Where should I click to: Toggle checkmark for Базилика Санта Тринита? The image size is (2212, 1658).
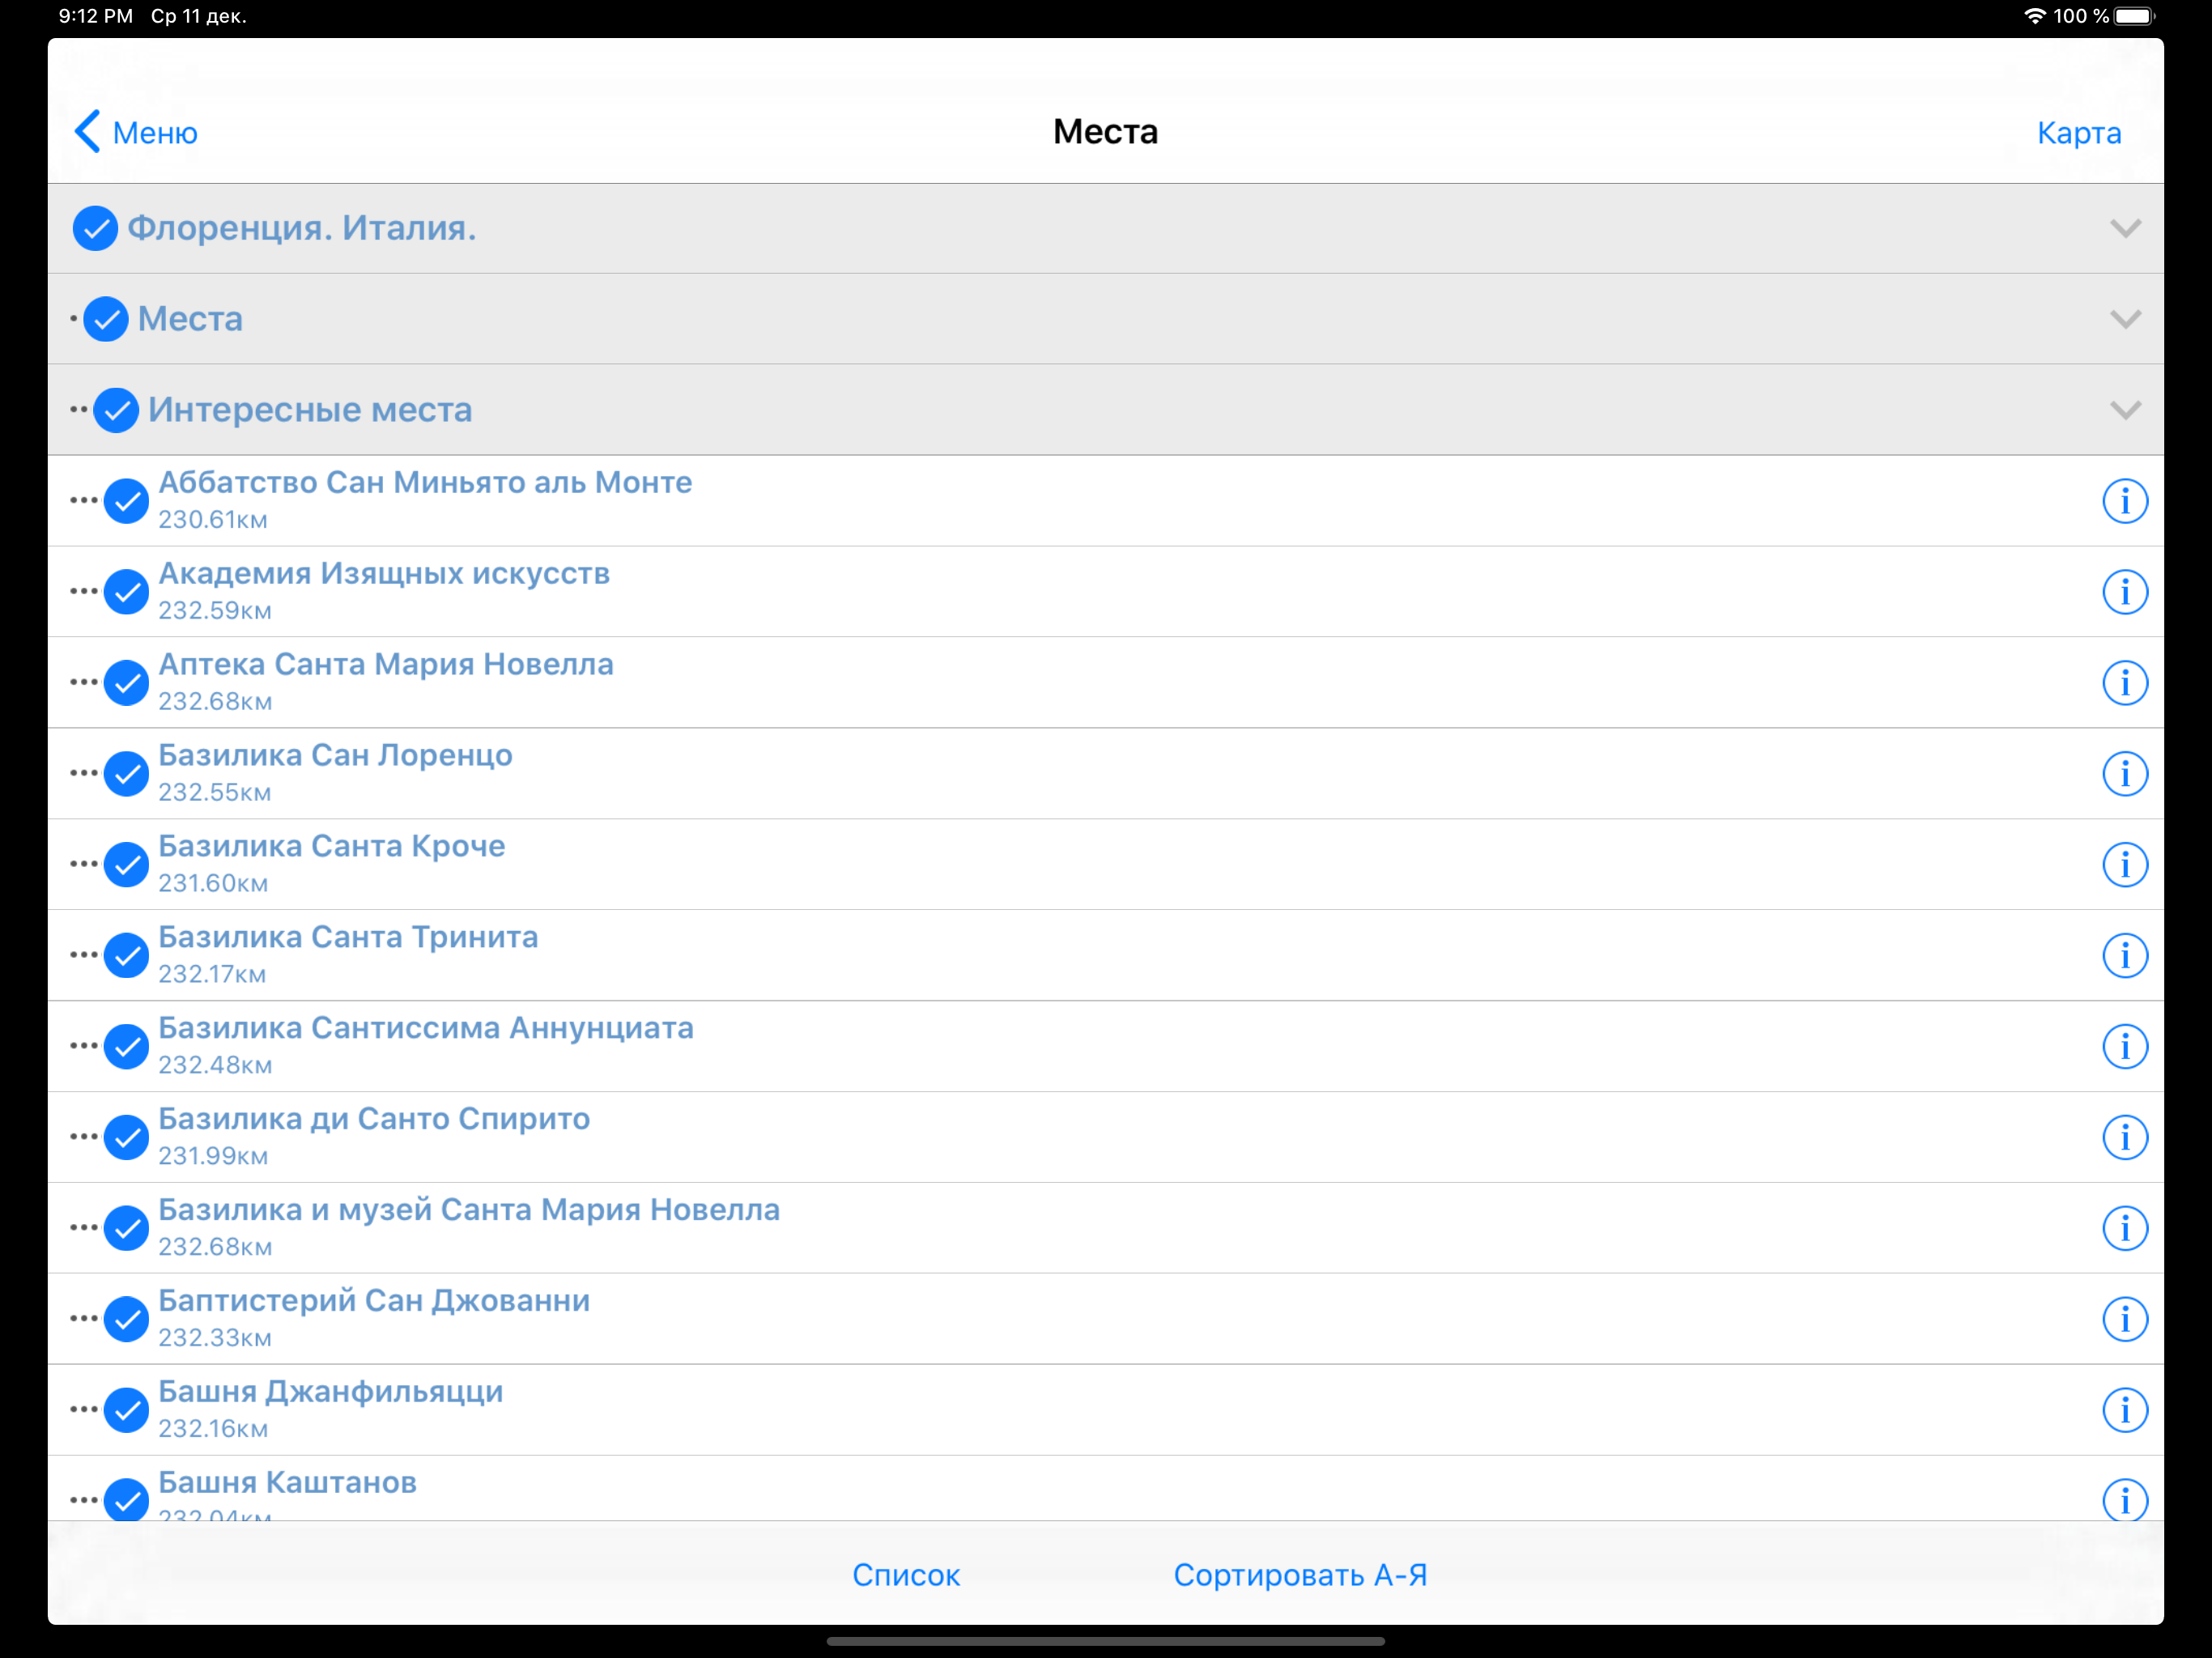pos(127,955)
